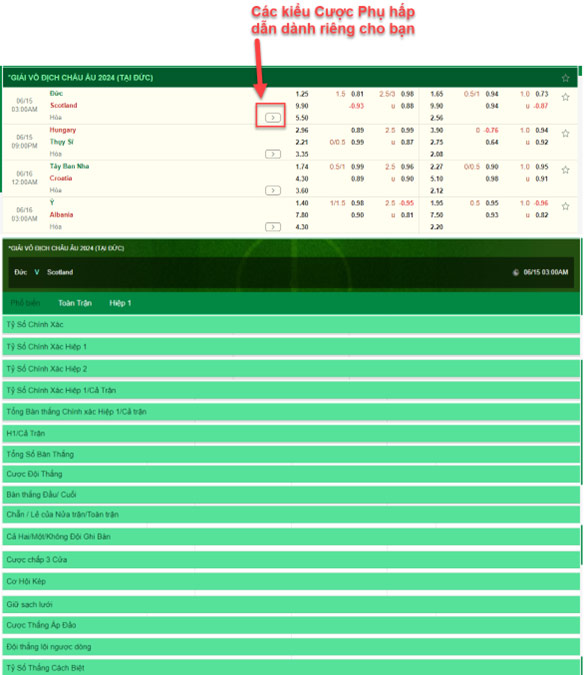Switch to the Toàn Trận tab

click(75, 303)
